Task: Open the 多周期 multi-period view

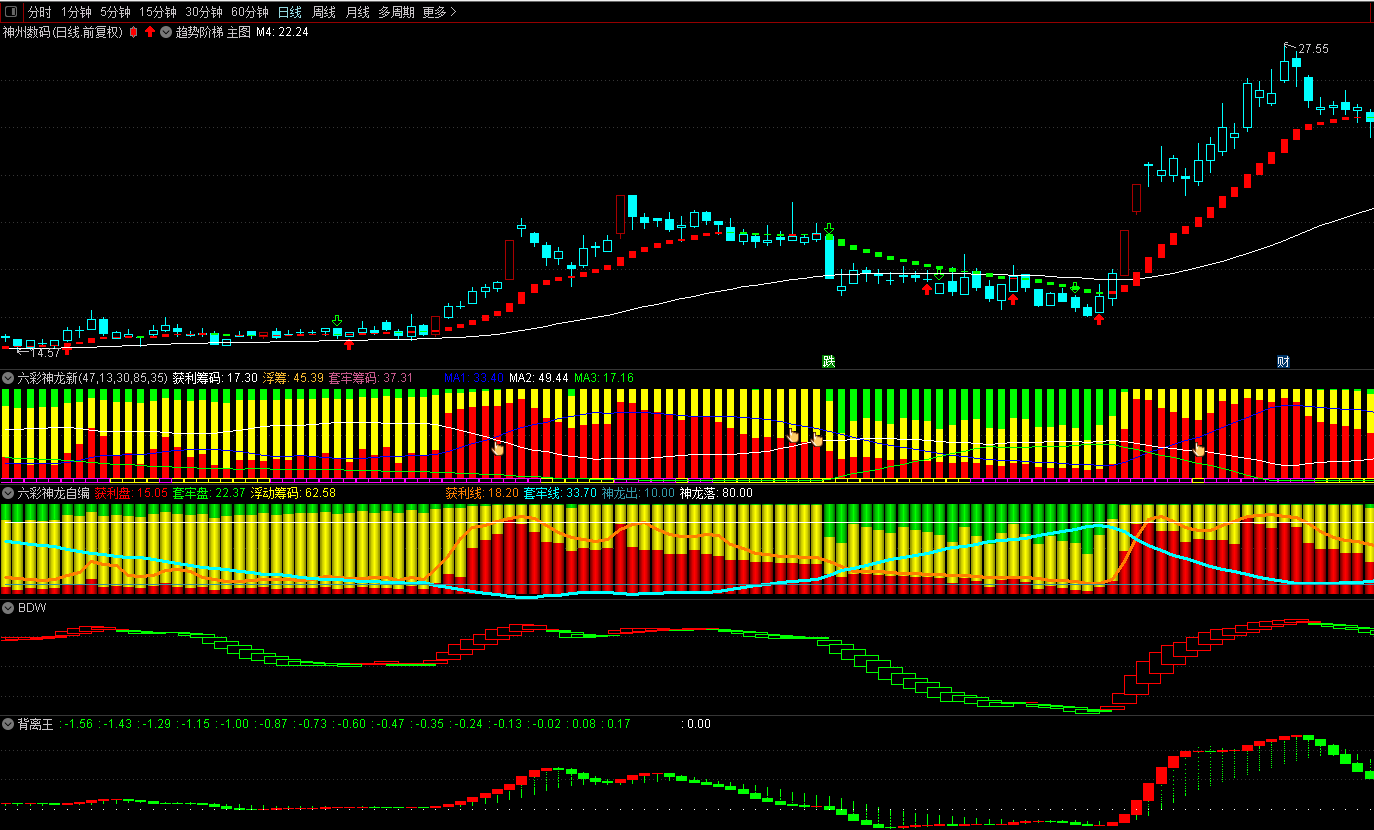Action: (396, 12)
